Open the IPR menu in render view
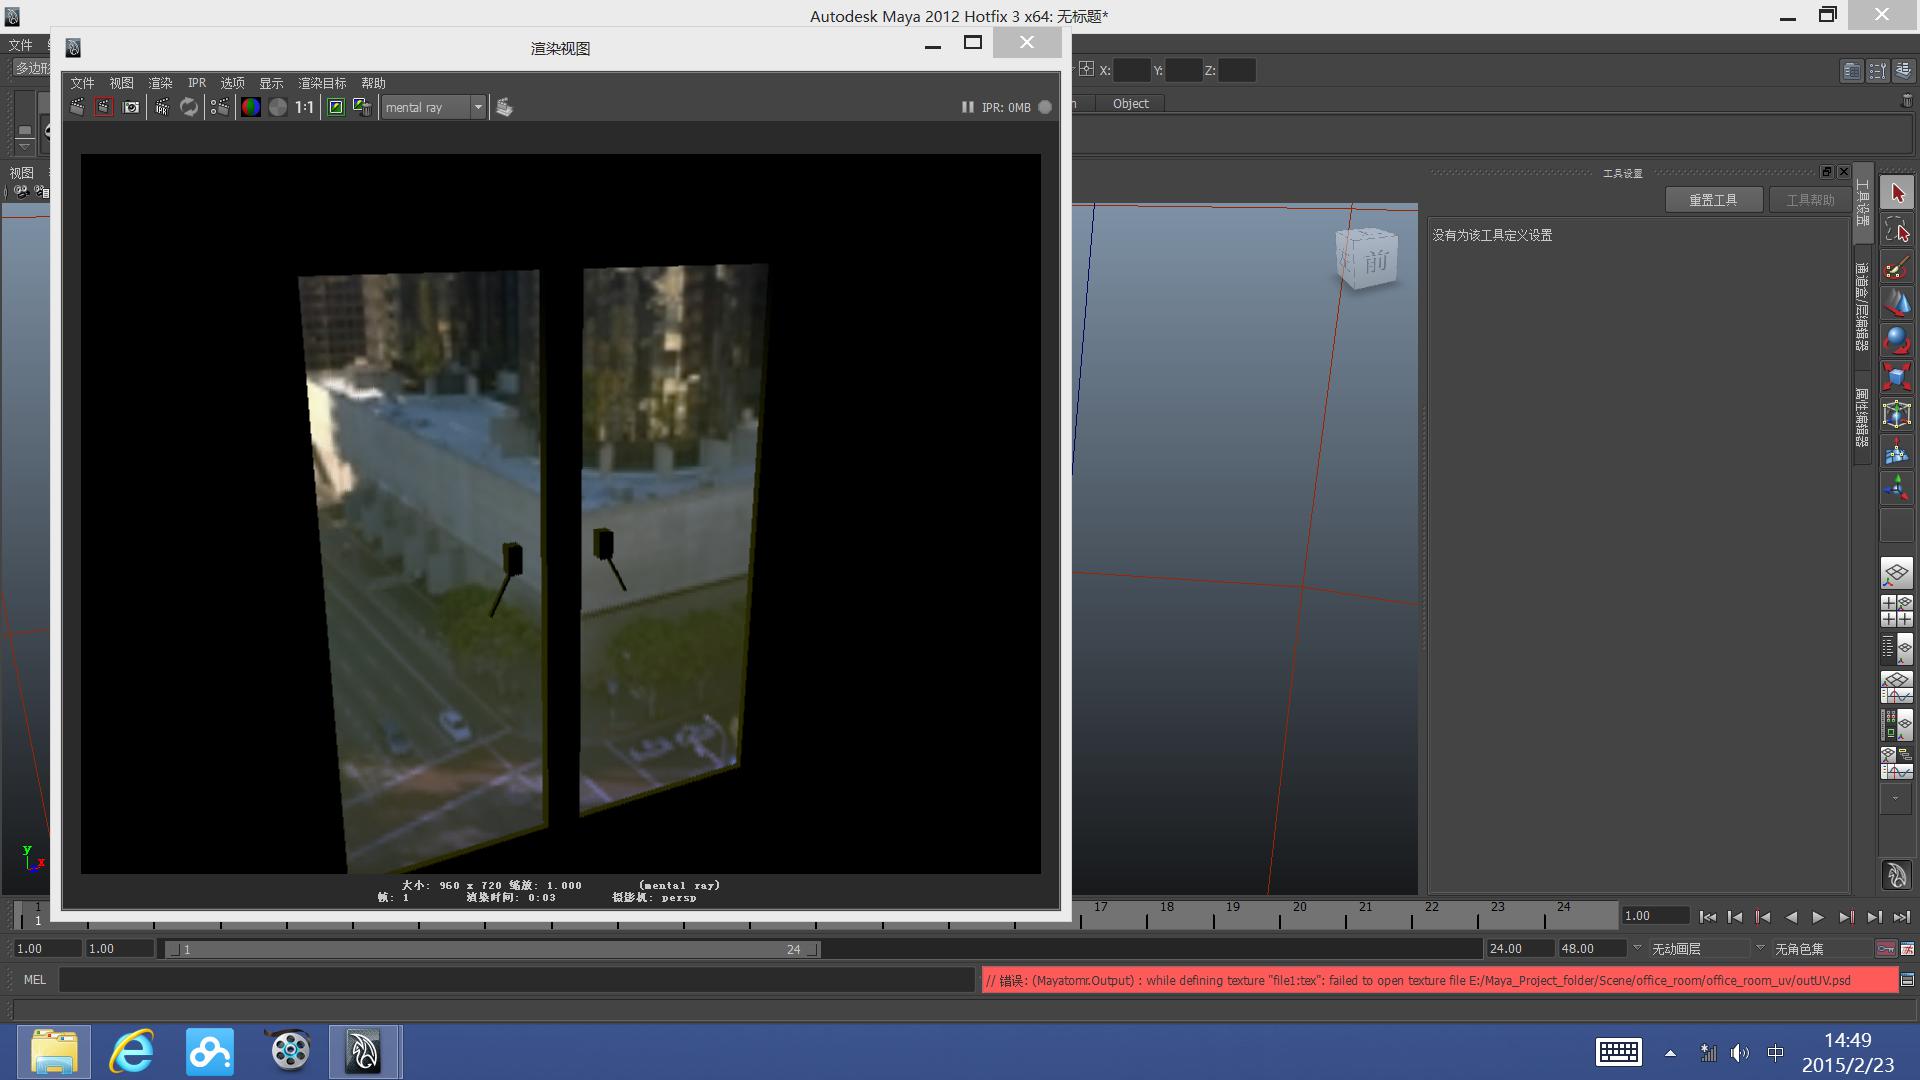The image size is (1920, 1080). [x=196, y=83]
